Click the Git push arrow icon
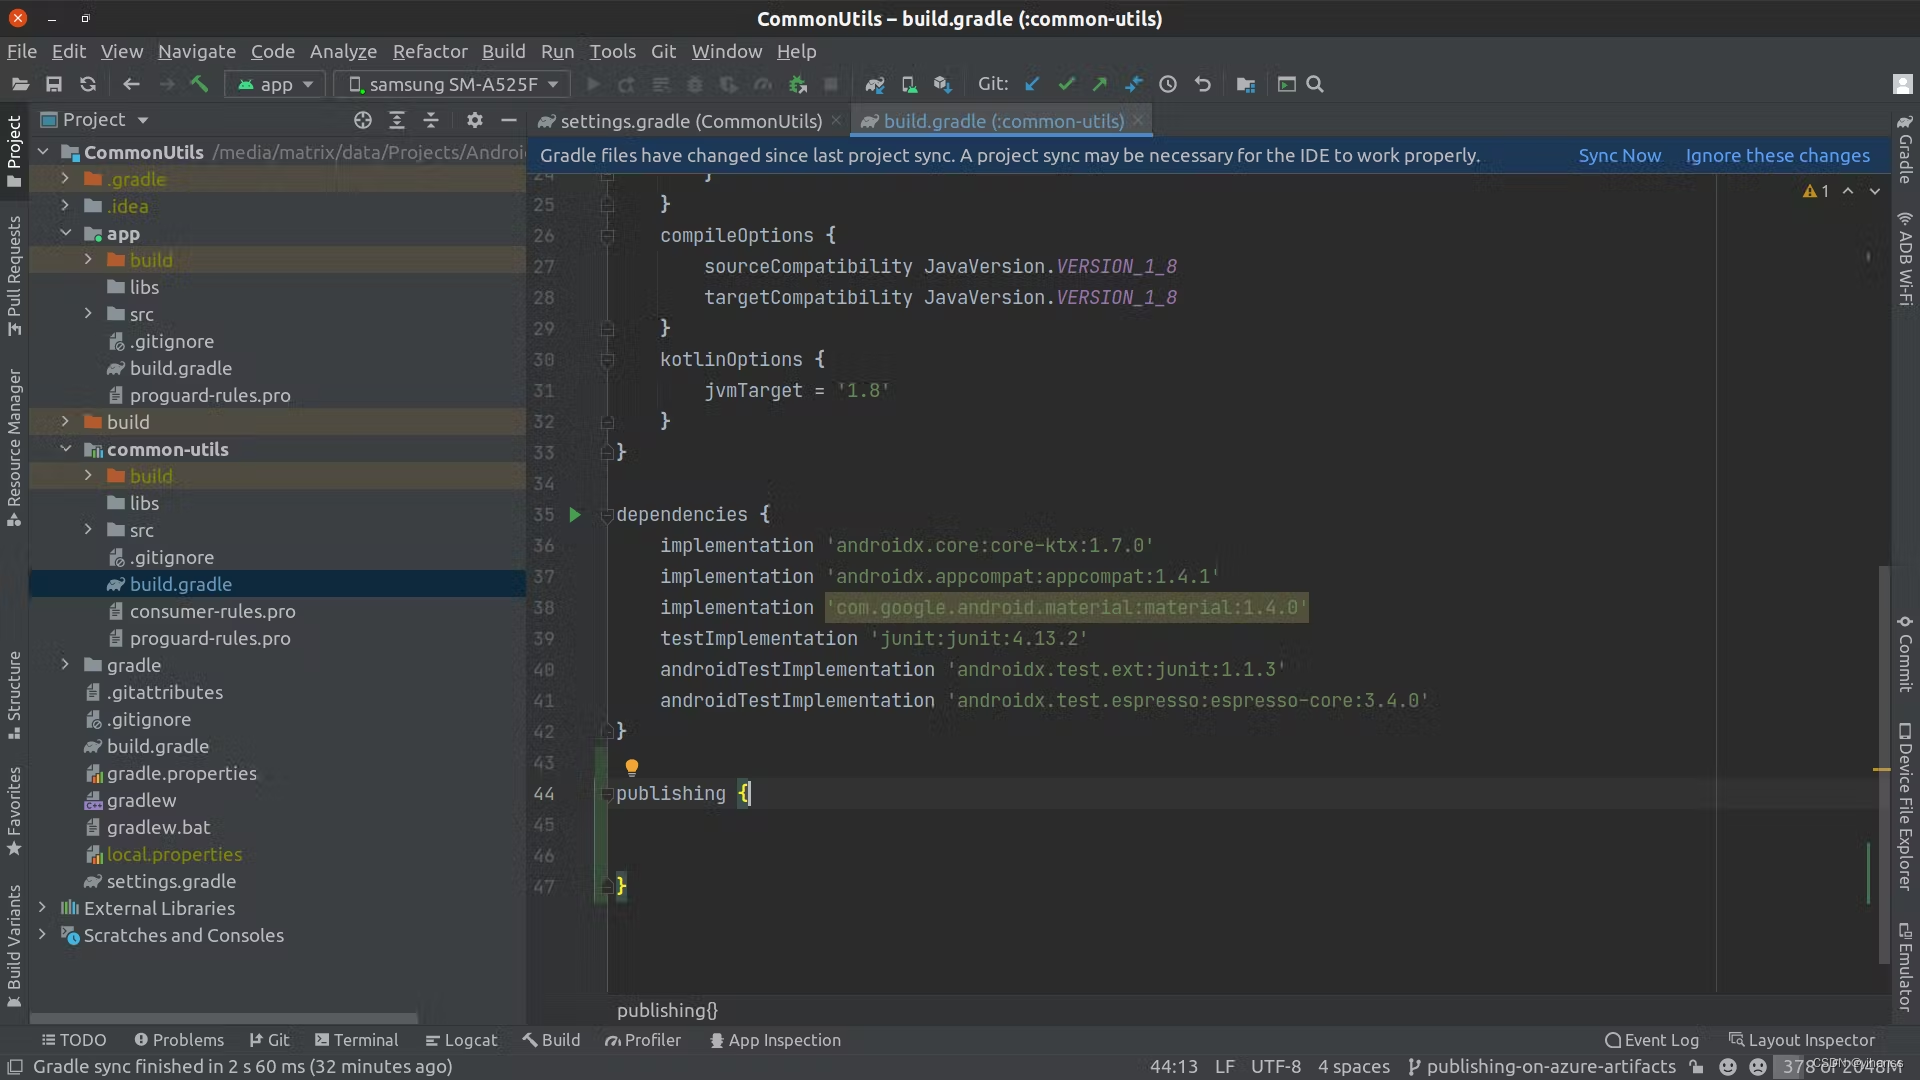 [1100, 85]
